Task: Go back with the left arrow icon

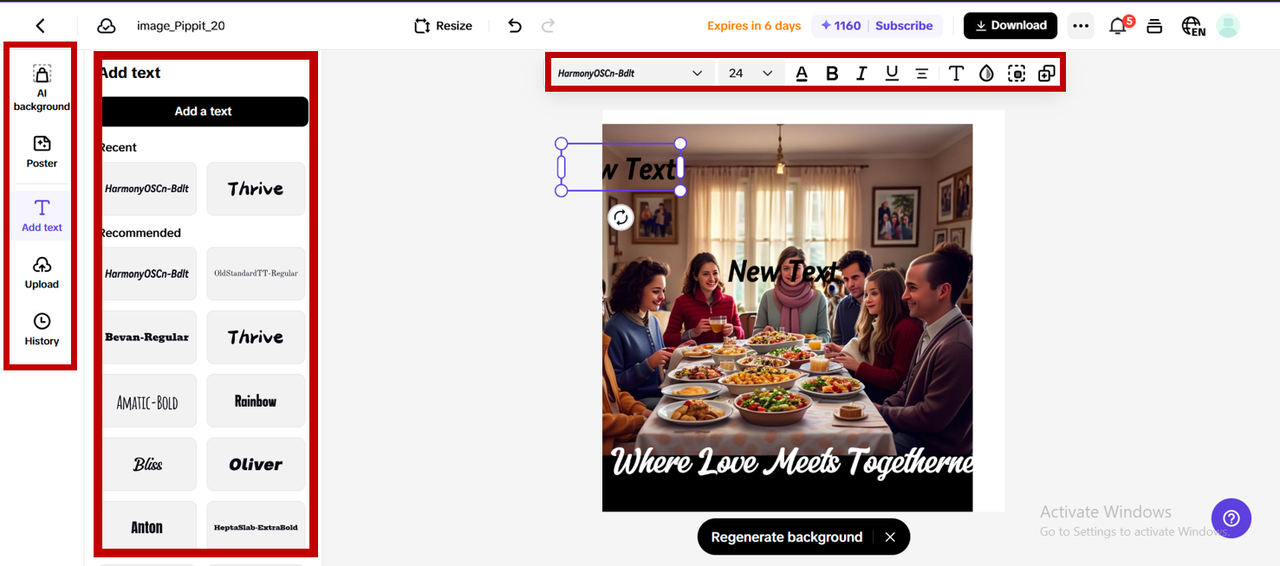Action: pos(40,26)
